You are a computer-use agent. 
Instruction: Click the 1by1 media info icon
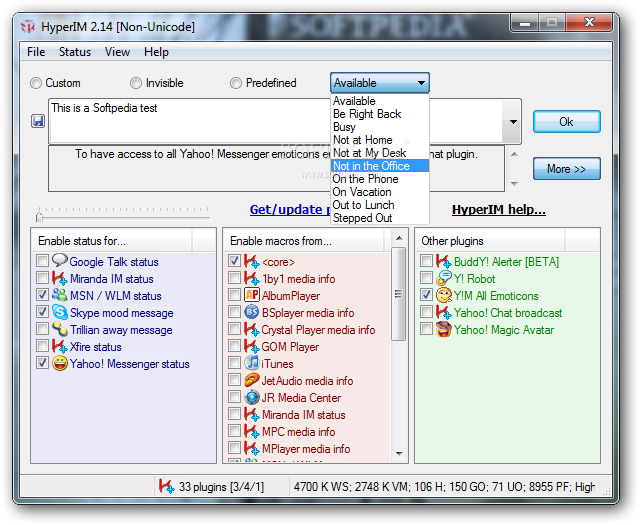251,278
